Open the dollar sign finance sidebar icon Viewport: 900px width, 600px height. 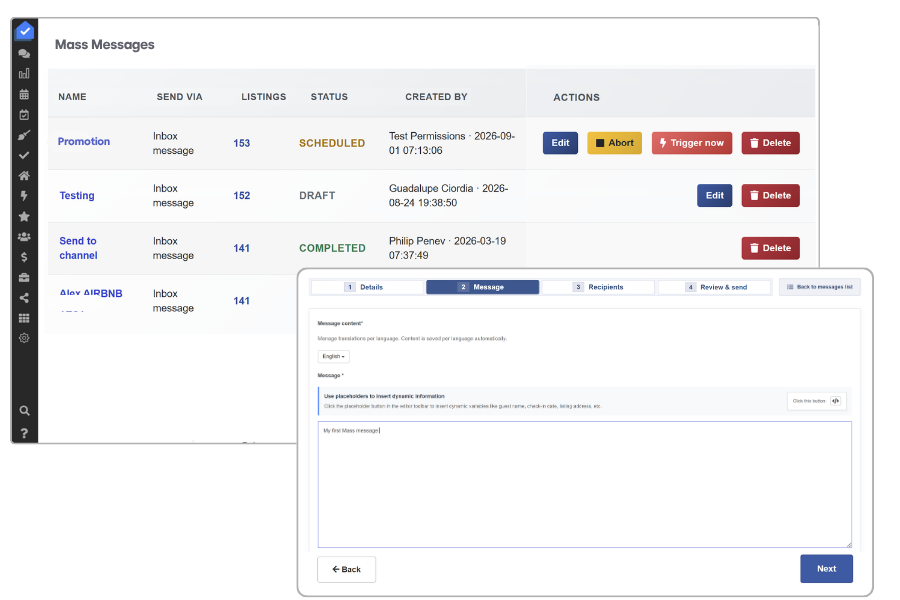[x=24, y=257]
